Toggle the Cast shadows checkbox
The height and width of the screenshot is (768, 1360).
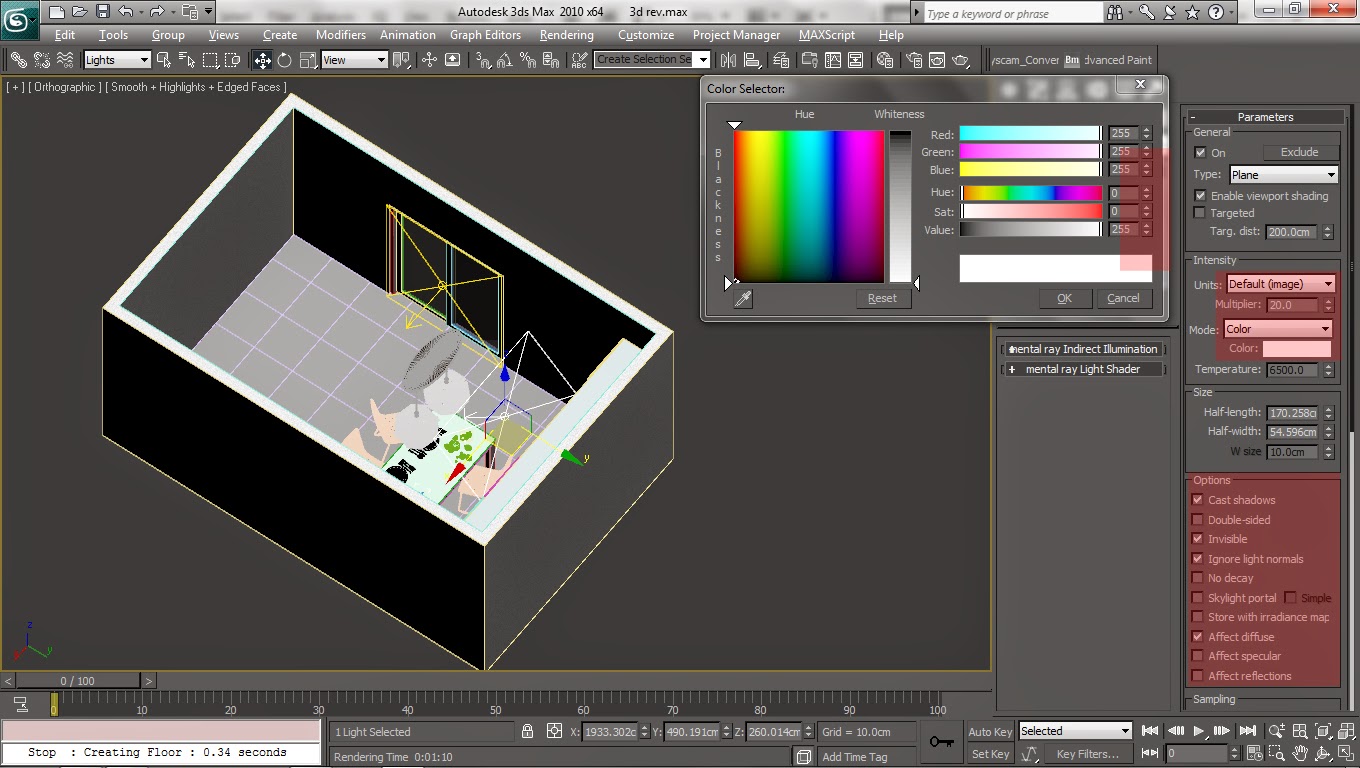click(1198, 500)
